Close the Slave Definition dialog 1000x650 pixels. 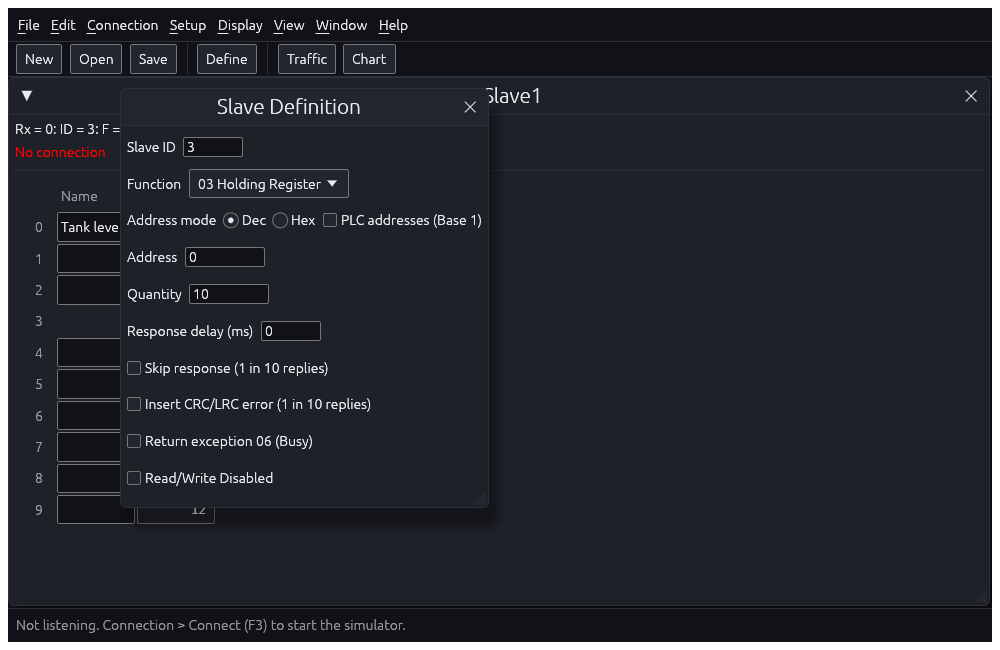coord(470,107)
